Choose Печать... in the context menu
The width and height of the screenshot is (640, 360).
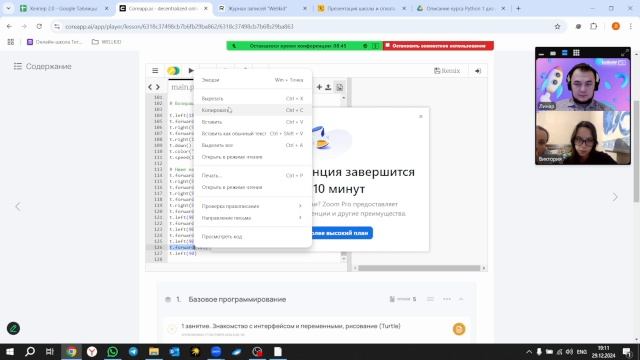253,176
